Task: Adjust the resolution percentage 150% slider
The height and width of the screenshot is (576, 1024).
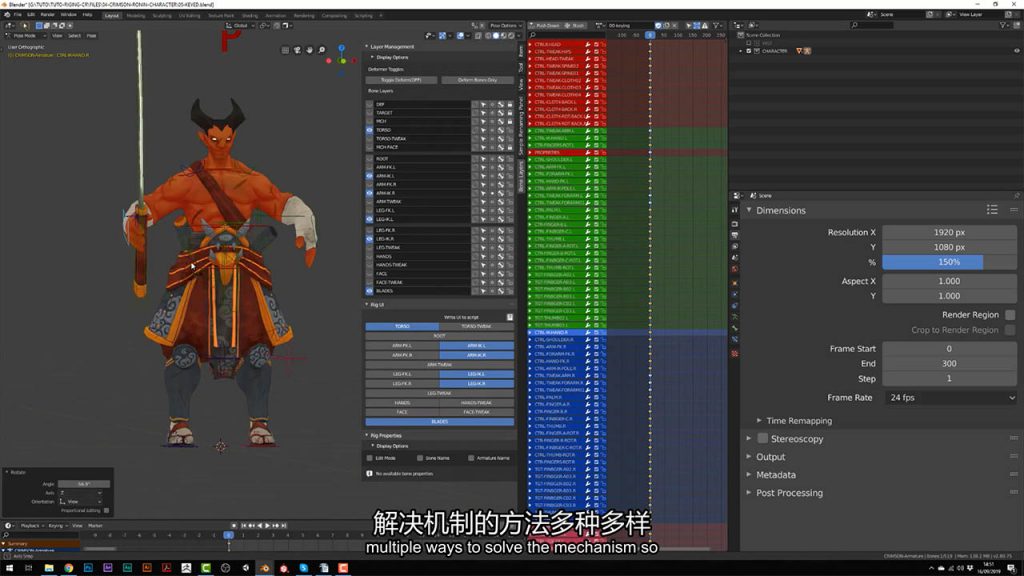Action: 950,262
